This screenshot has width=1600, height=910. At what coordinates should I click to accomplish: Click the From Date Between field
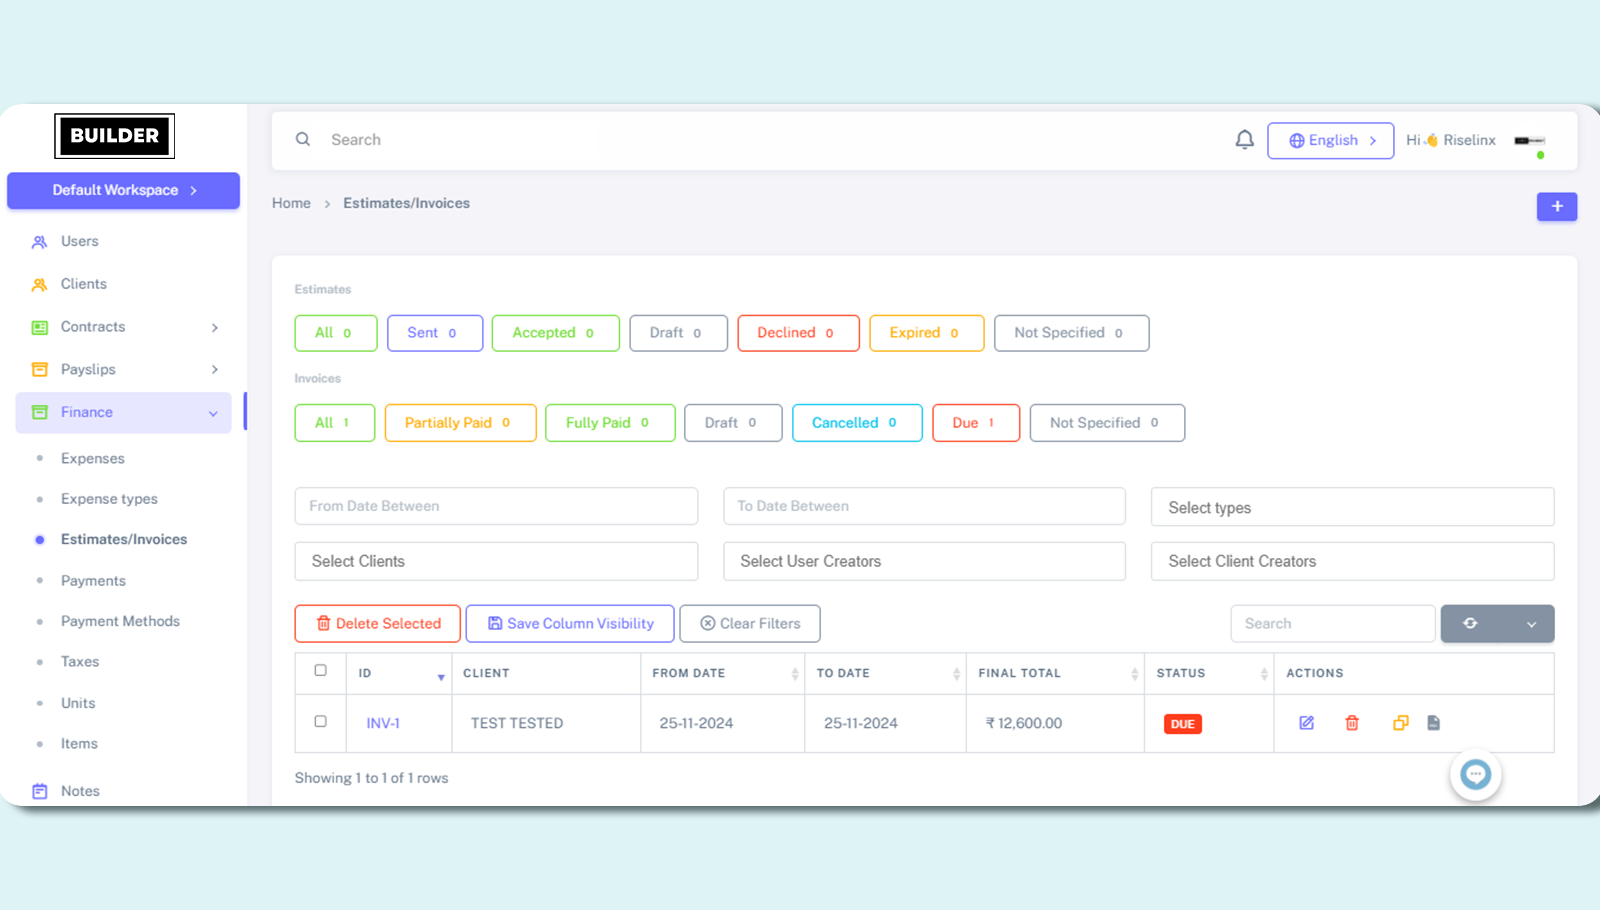click(496, 506)
